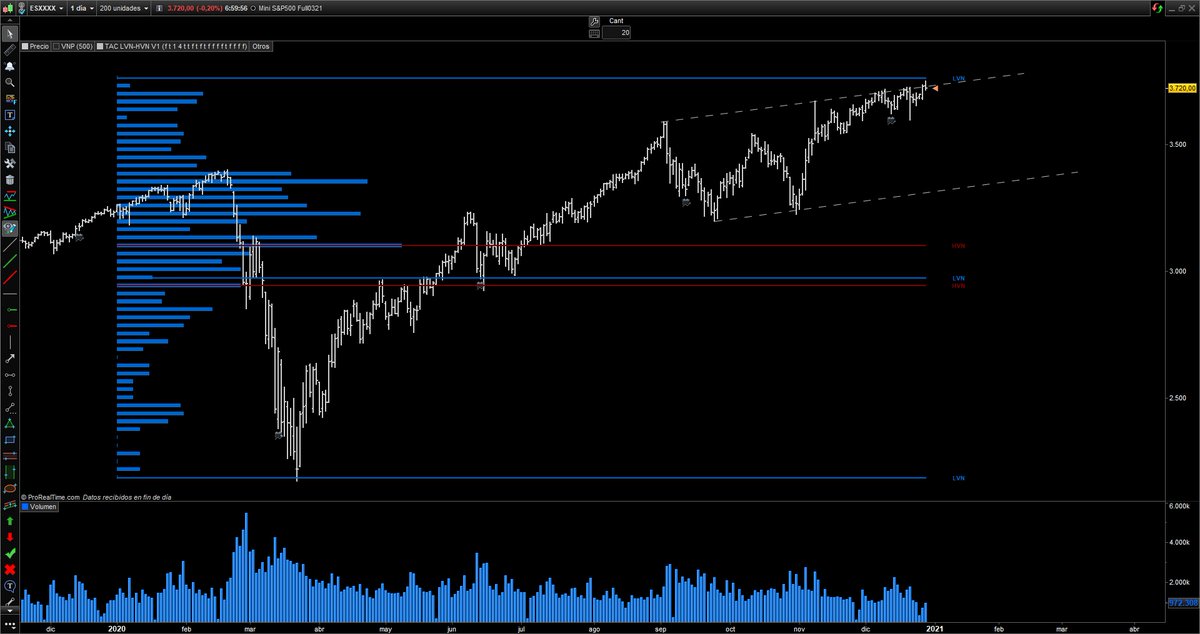Toggle the Volumen indicator label
The width and height of the screenshot is (1200, 634).
point(38,507)
